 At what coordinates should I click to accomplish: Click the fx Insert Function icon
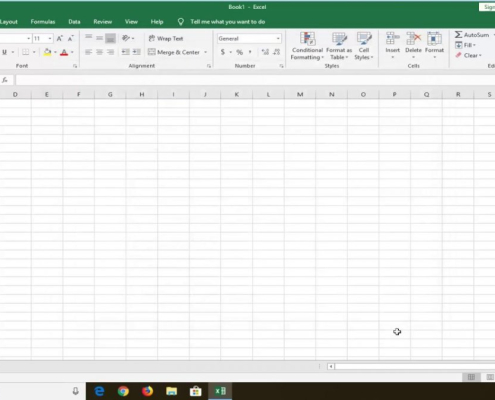coord(5,80)
